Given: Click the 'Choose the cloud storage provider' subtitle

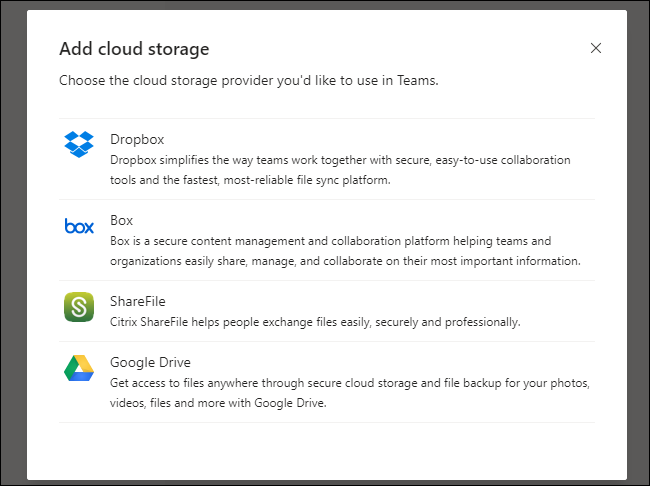Looking at the screenshot, I should pyautogui.click(x=248, y=80).
